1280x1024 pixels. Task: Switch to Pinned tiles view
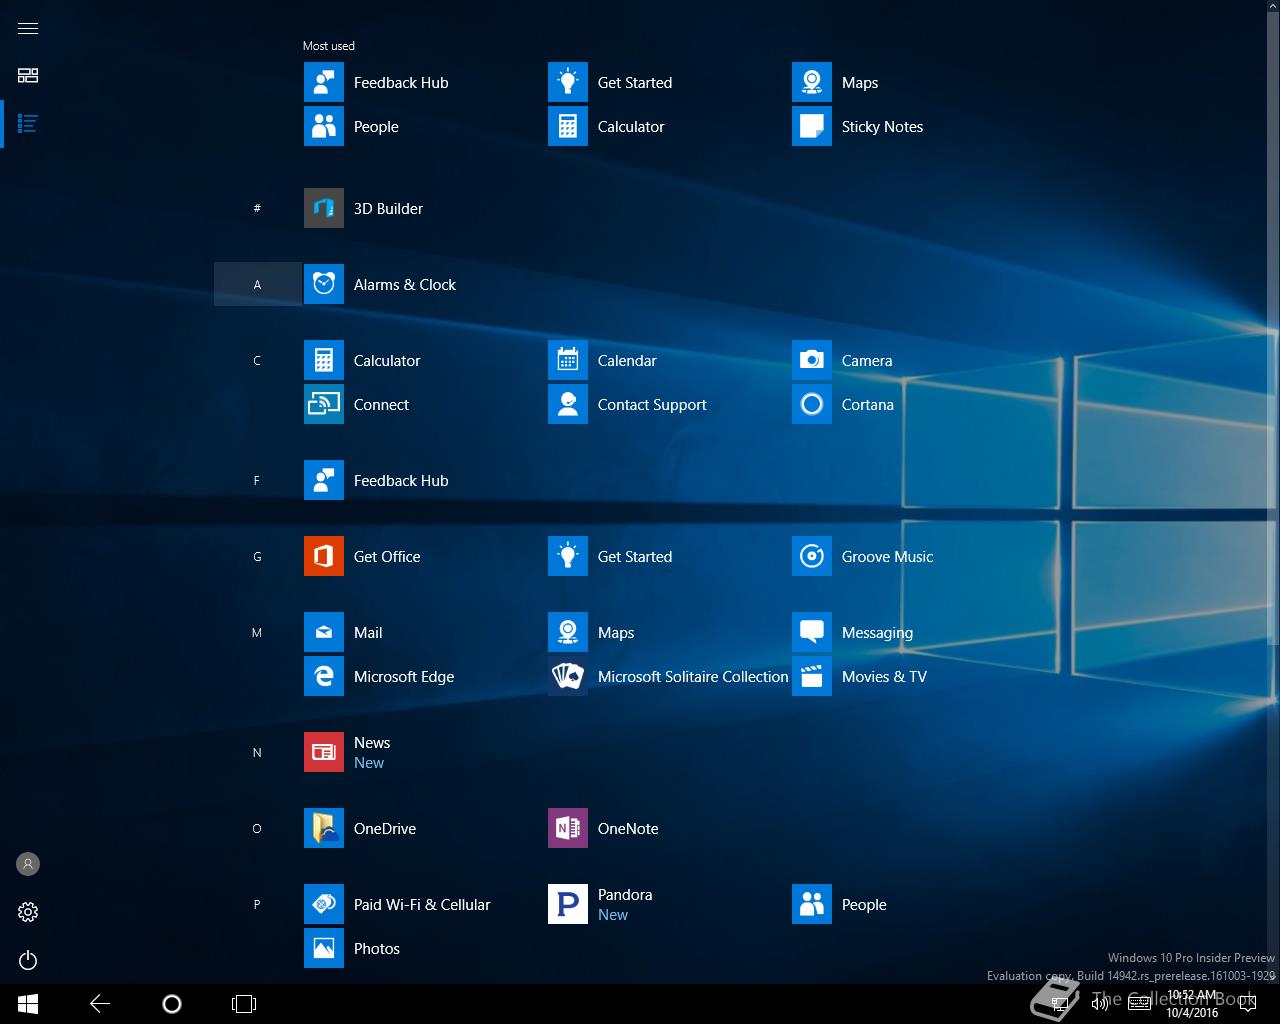[28, 76]
